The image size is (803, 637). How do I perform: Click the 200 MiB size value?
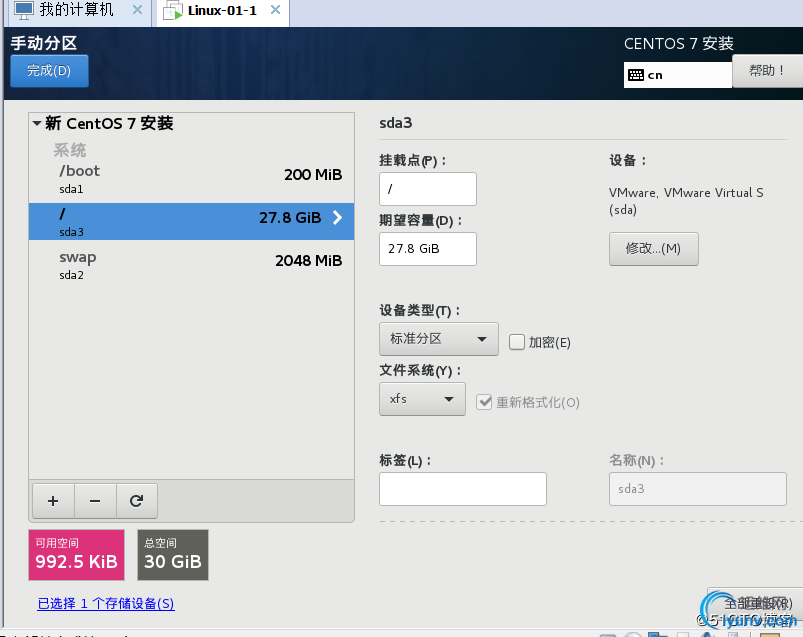[x=313, y=175]
